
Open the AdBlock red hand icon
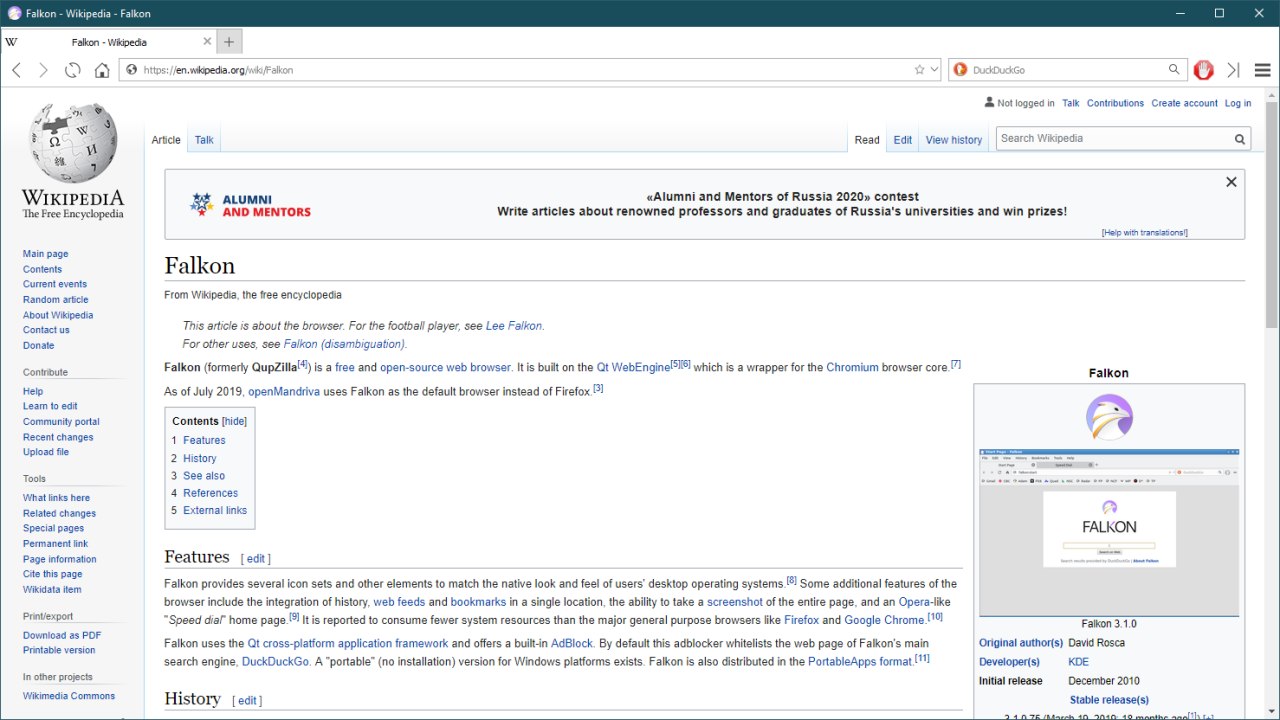[1204, 70]
